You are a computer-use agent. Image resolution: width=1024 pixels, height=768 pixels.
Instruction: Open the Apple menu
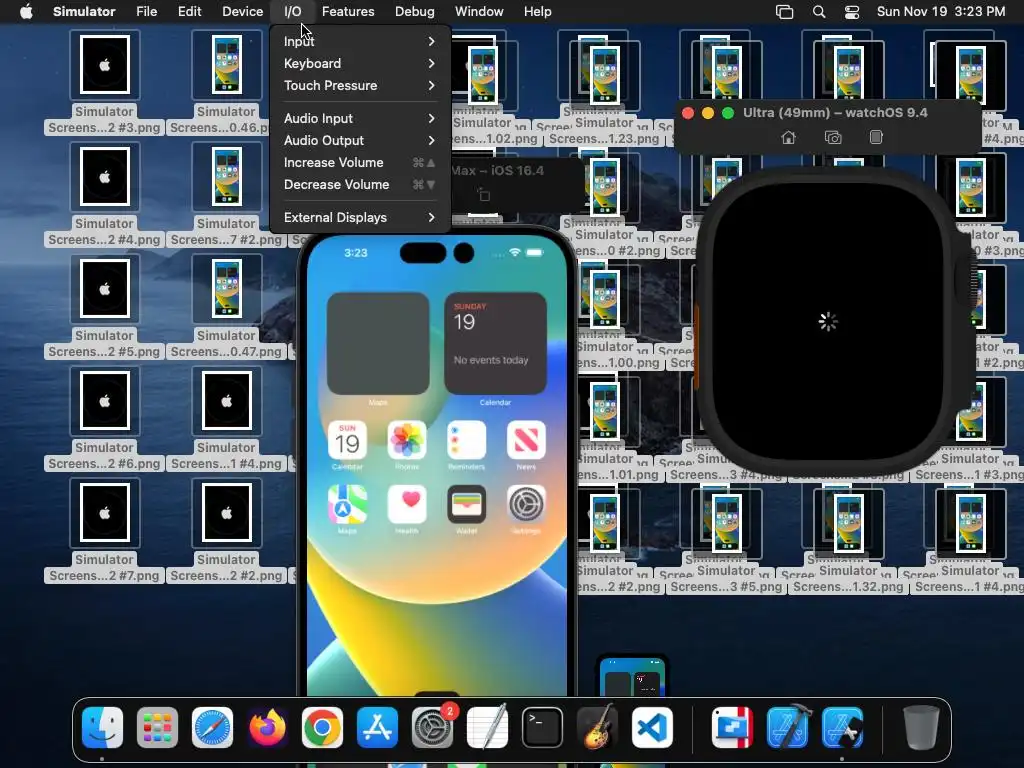point(26,12)
